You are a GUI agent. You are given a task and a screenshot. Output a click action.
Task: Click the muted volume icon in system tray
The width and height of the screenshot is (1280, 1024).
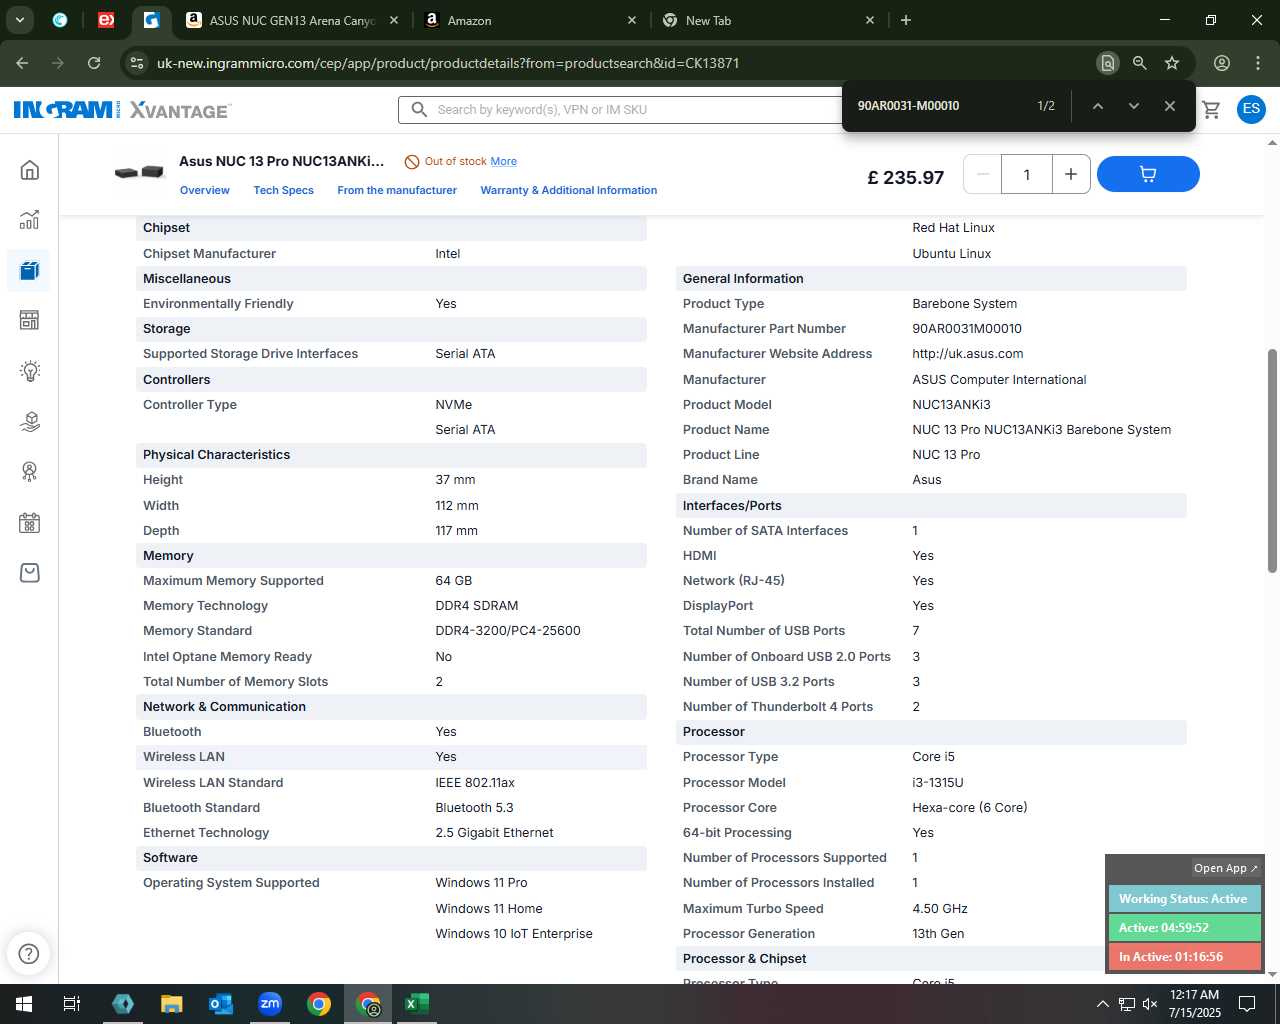pyautogui.click(x=1150, y=1004)
